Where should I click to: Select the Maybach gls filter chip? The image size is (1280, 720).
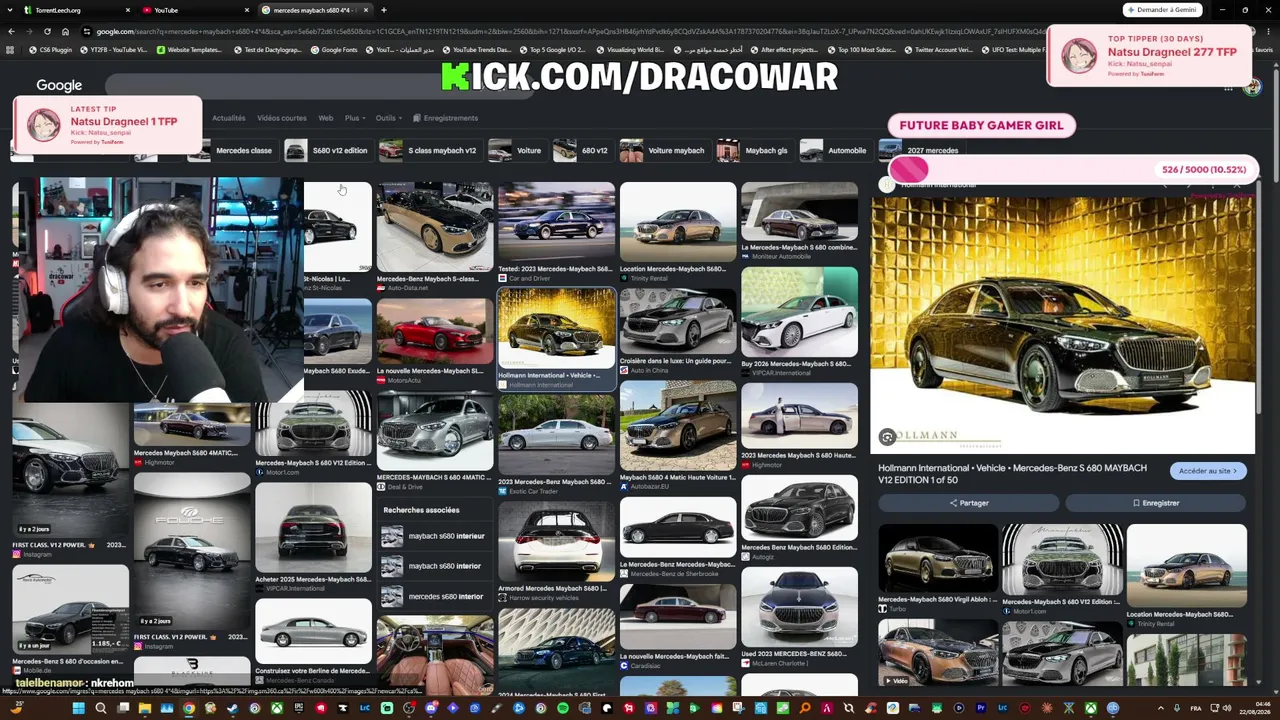(753, 151)
